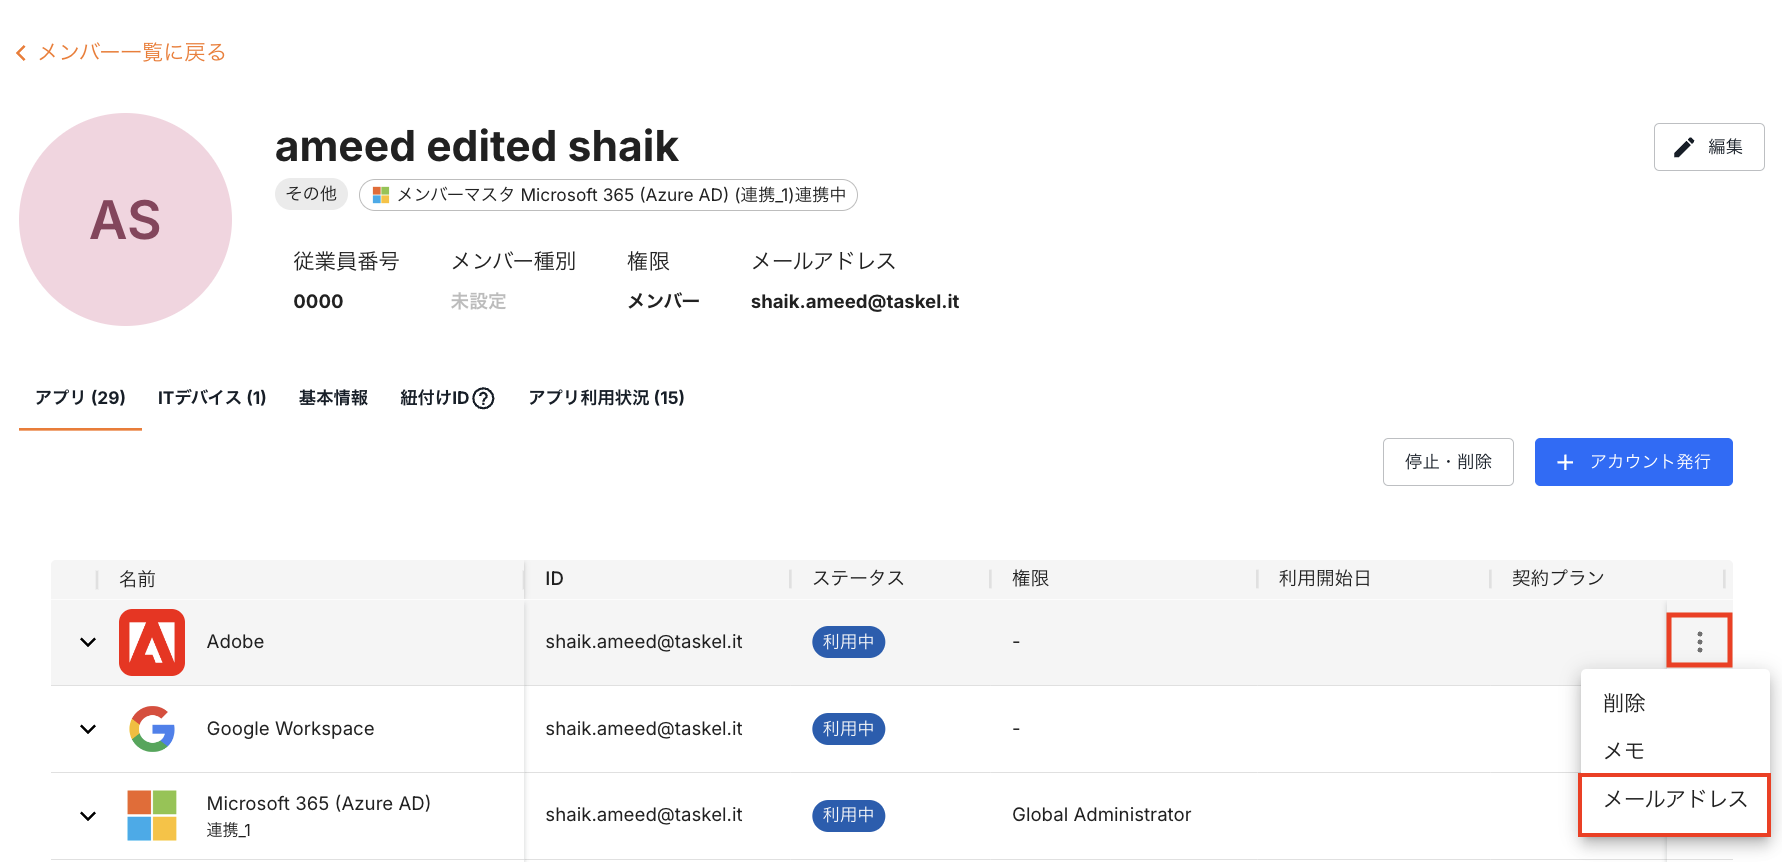
Task: Click the AS profile avatar
Action: pyautogui.click(x=125, y=219)
